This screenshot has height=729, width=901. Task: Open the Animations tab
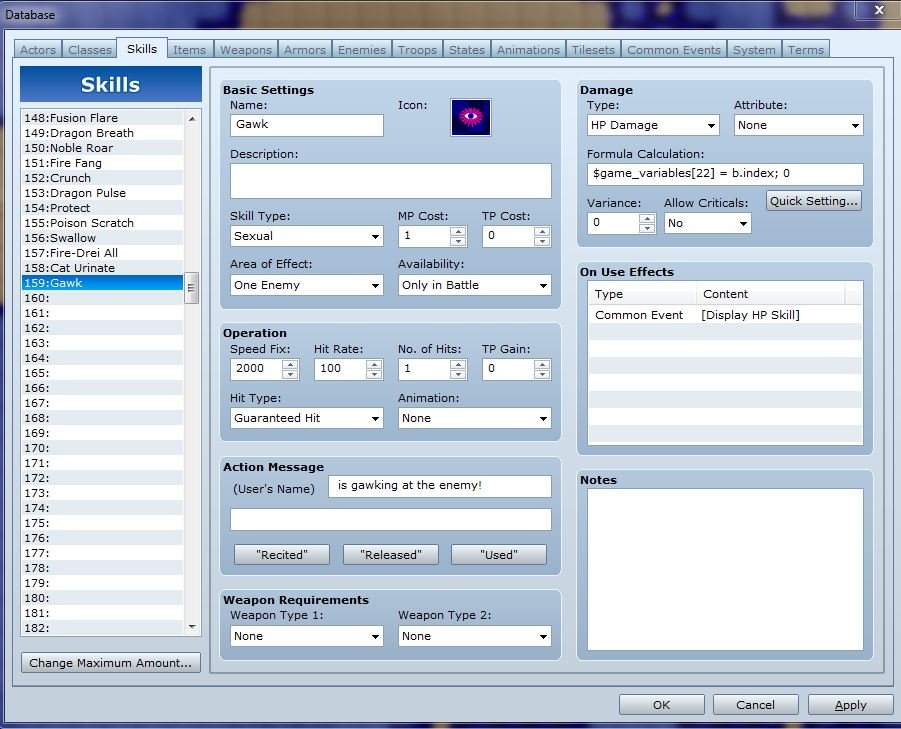[528, 50]
